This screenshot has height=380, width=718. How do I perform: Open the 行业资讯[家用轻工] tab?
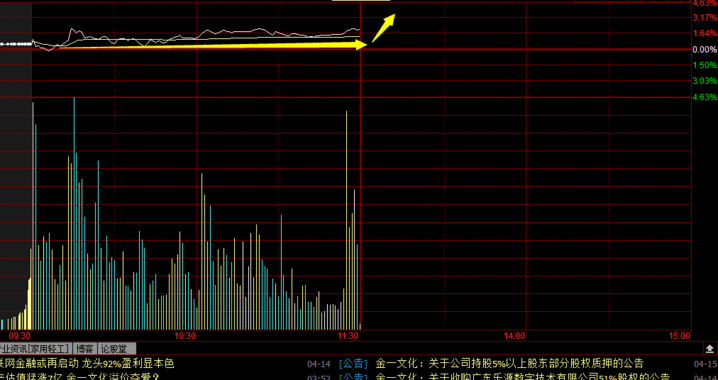pos(35,349)
